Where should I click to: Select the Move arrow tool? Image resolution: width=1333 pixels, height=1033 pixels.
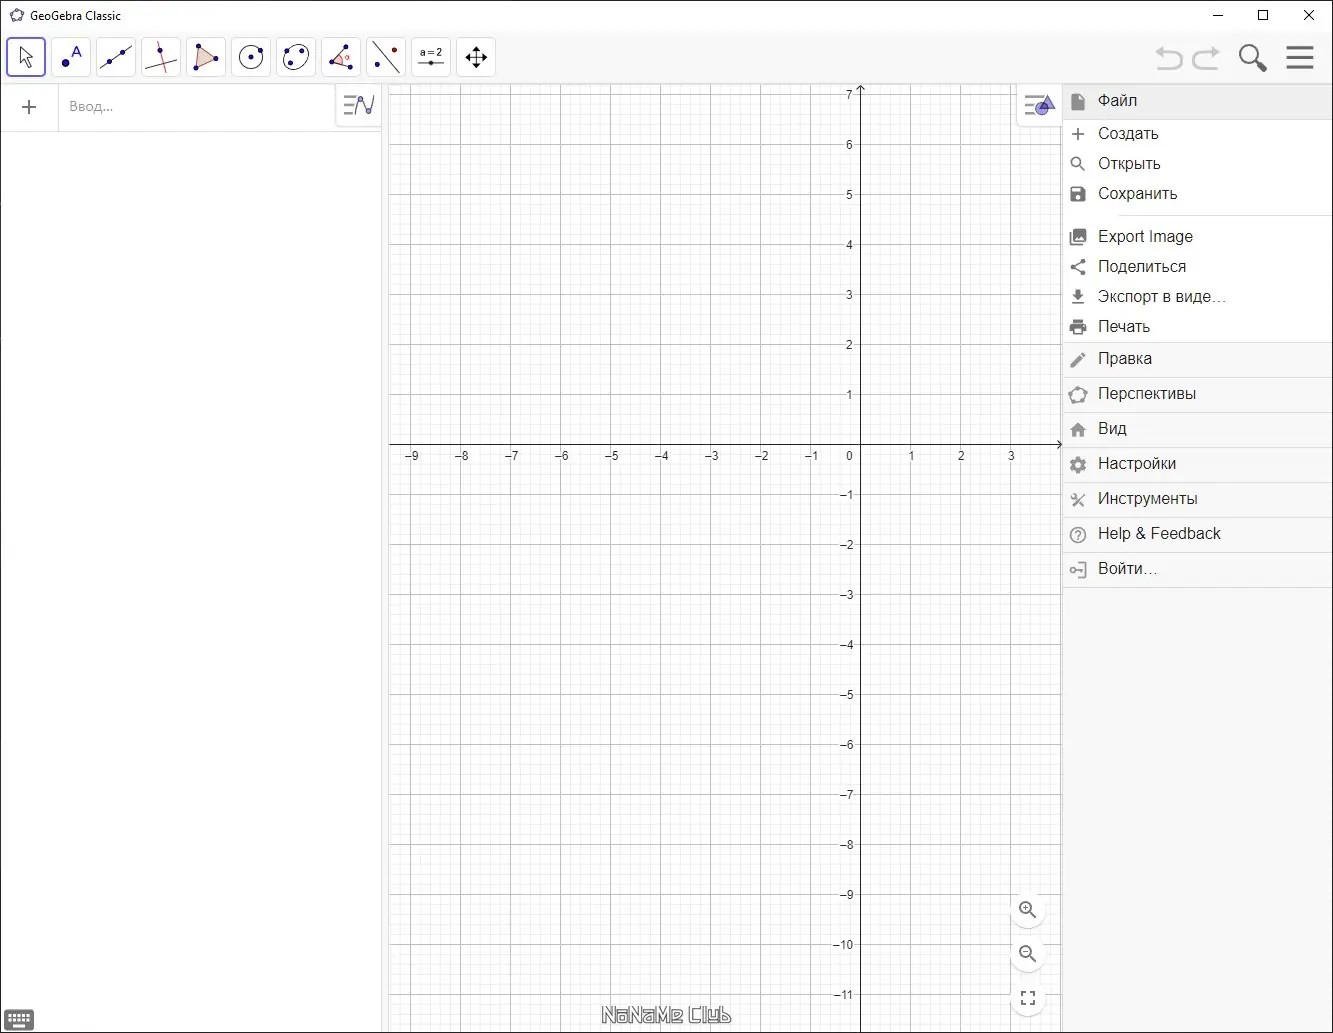[26, 57]
